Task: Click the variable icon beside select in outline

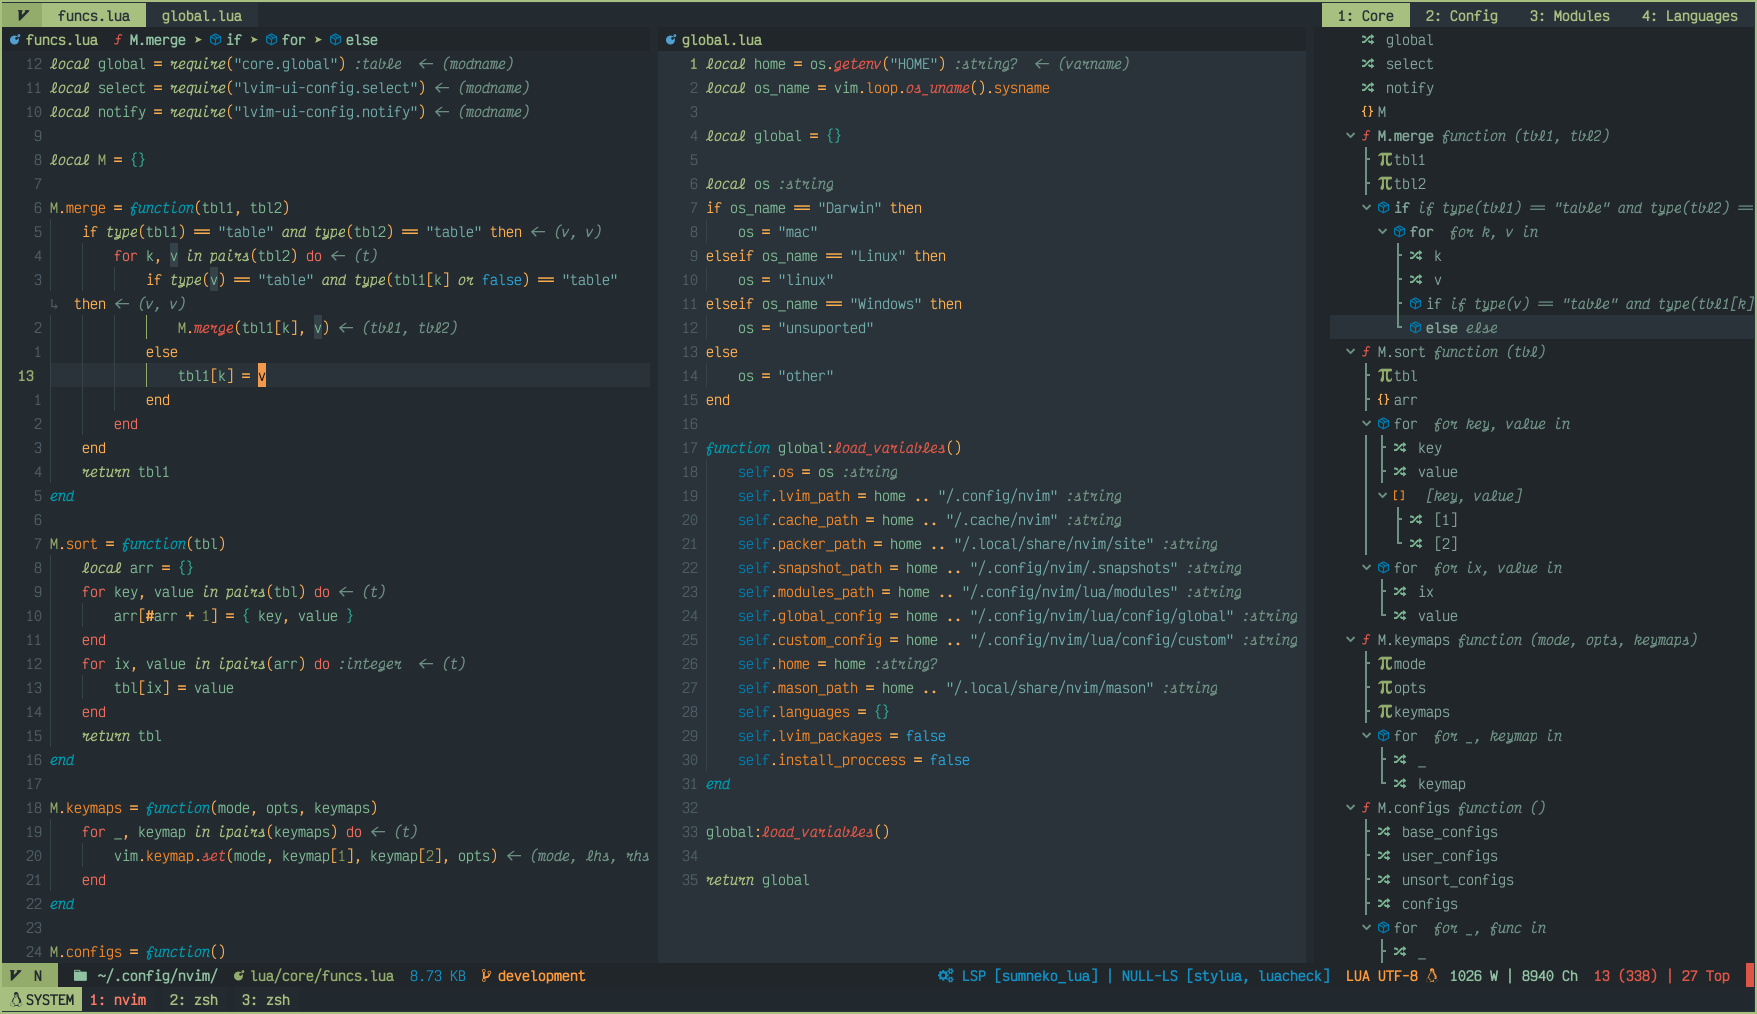Action: click(x=1367, y=64)
